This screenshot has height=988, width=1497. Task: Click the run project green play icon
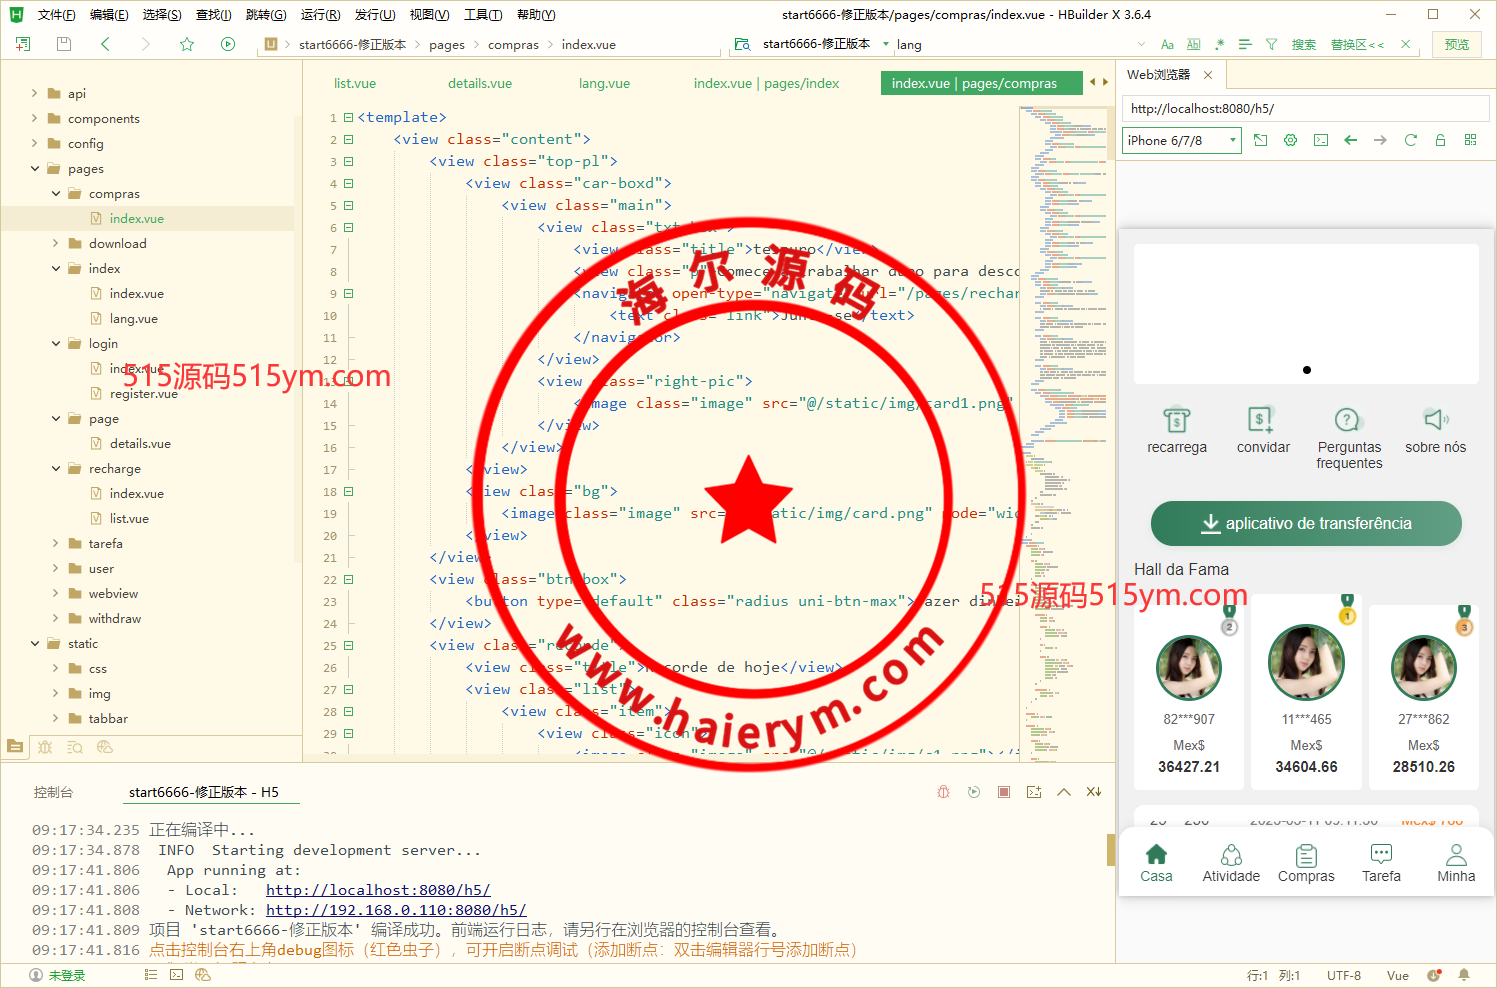(228, 44)
